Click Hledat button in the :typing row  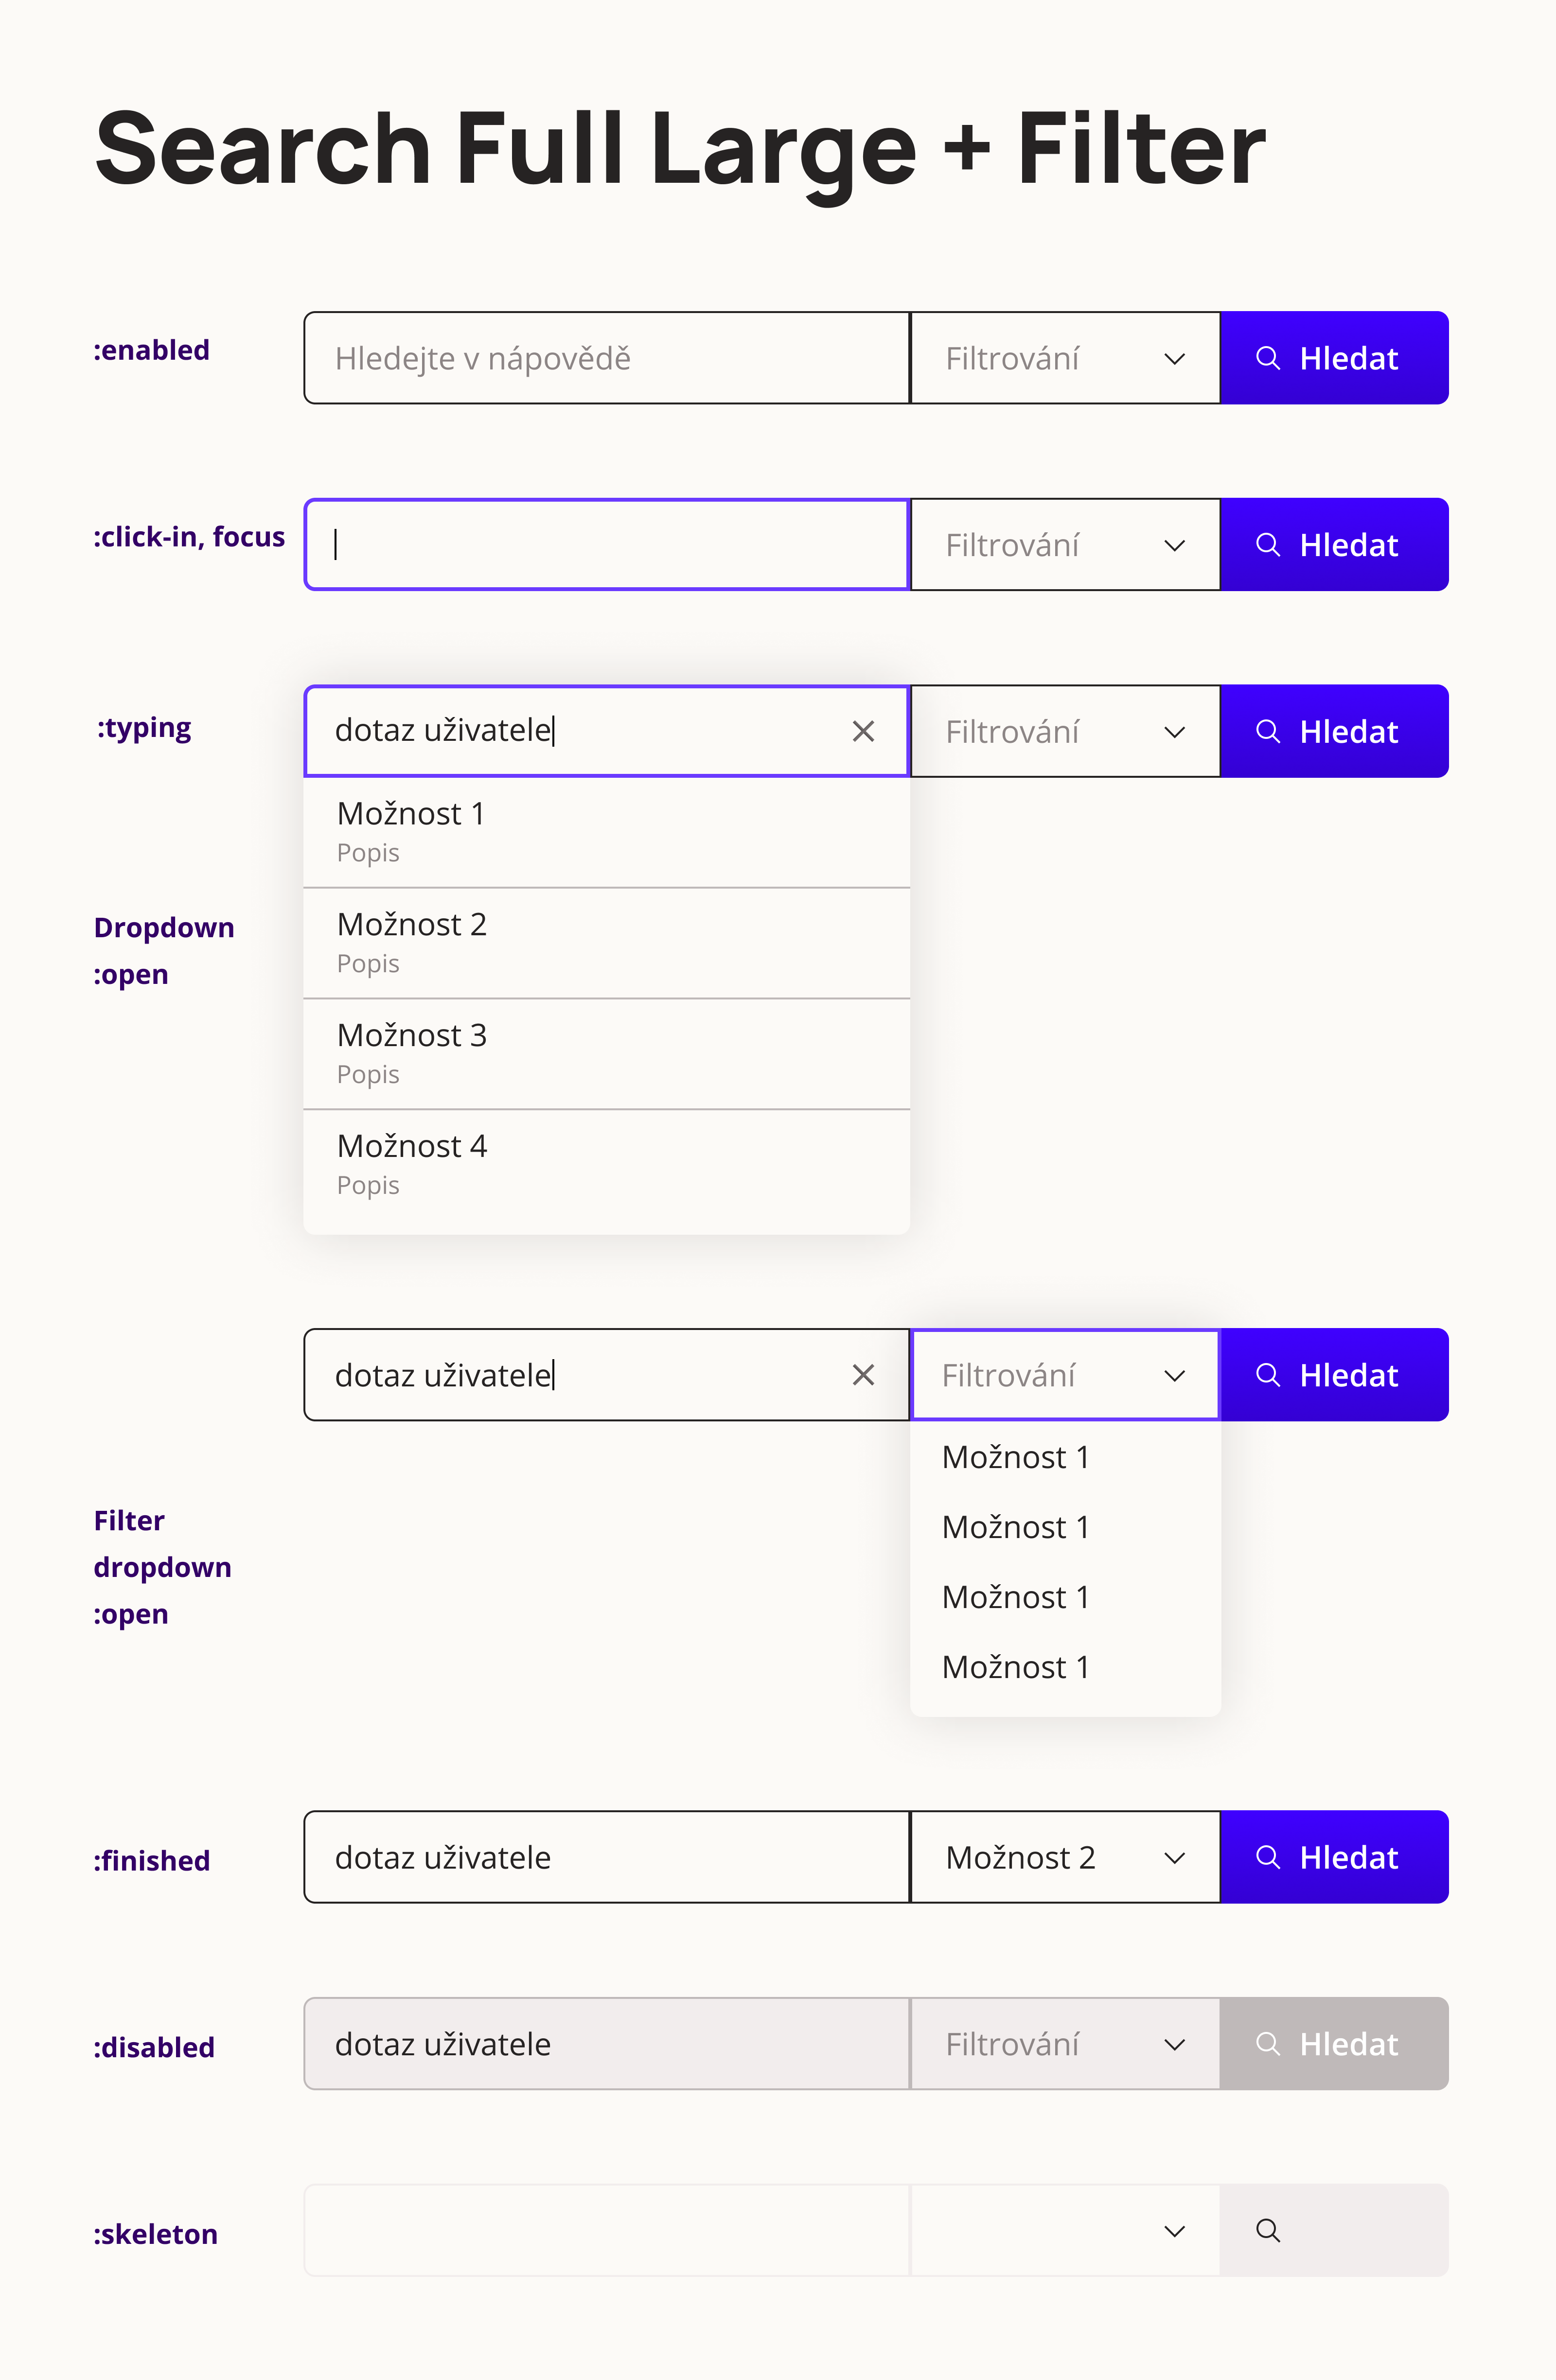(x=1334, y=731)
